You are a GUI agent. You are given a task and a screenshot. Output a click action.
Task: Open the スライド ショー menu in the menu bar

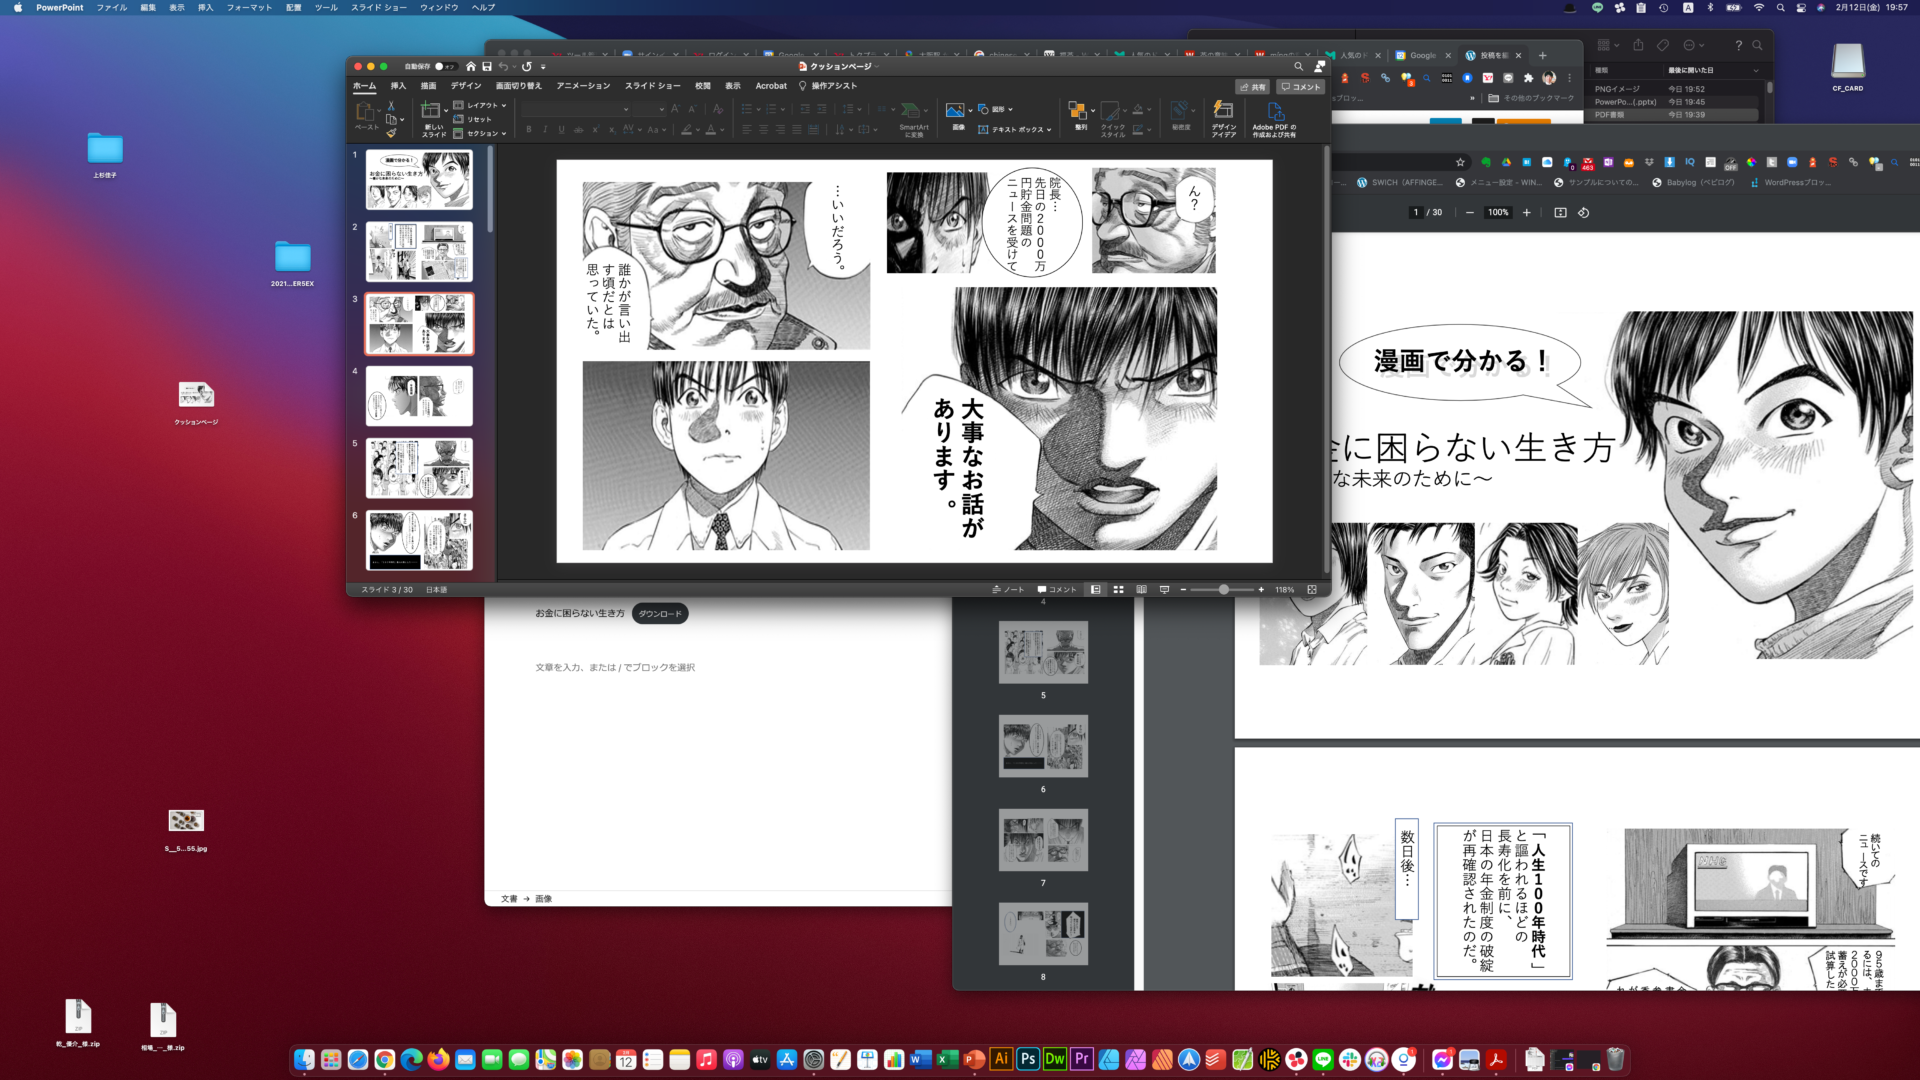click(378, 7)
